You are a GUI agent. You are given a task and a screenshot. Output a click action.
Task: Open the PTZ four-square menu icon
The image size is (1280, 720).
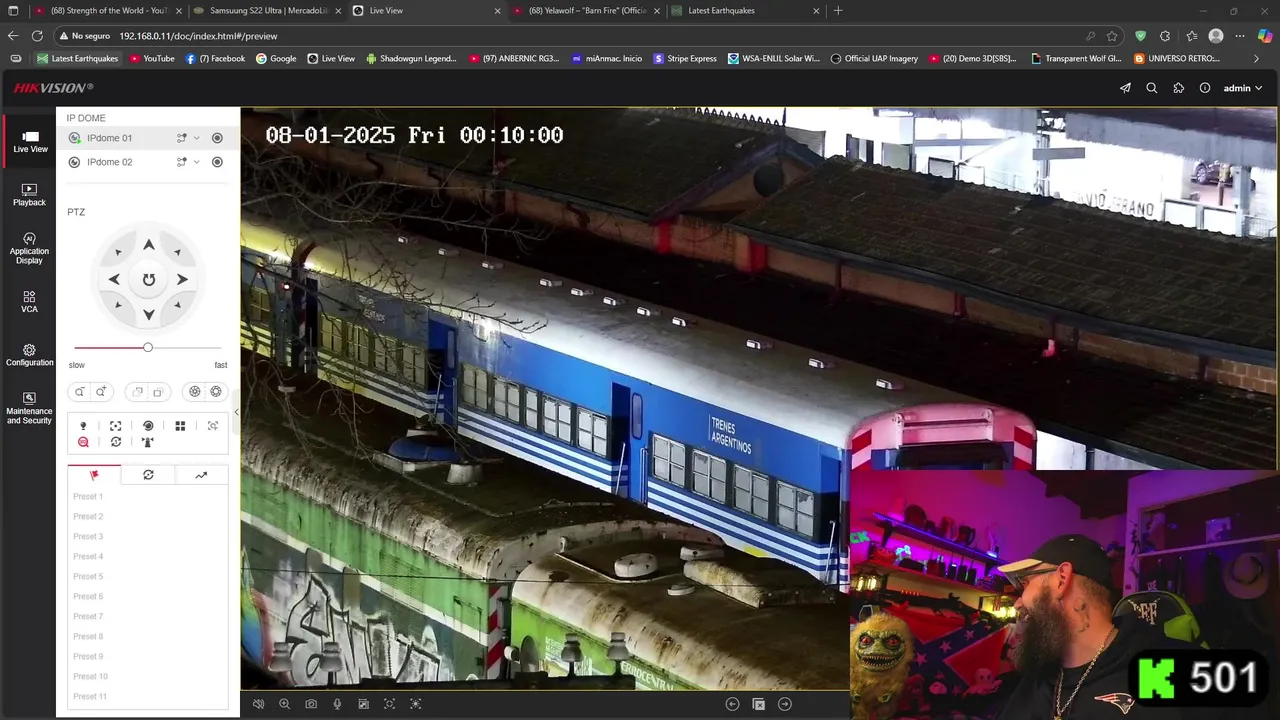point(180,426)
